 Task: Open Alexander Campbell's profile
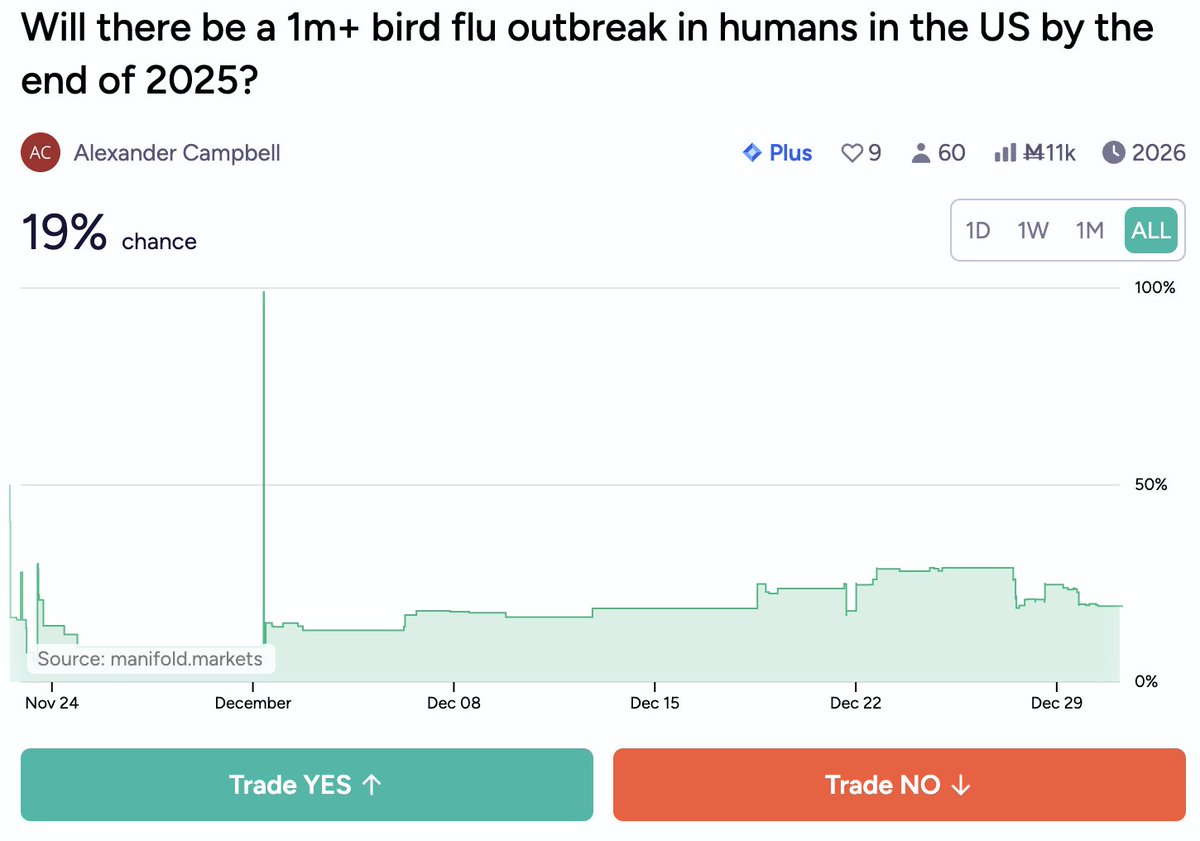177,153
